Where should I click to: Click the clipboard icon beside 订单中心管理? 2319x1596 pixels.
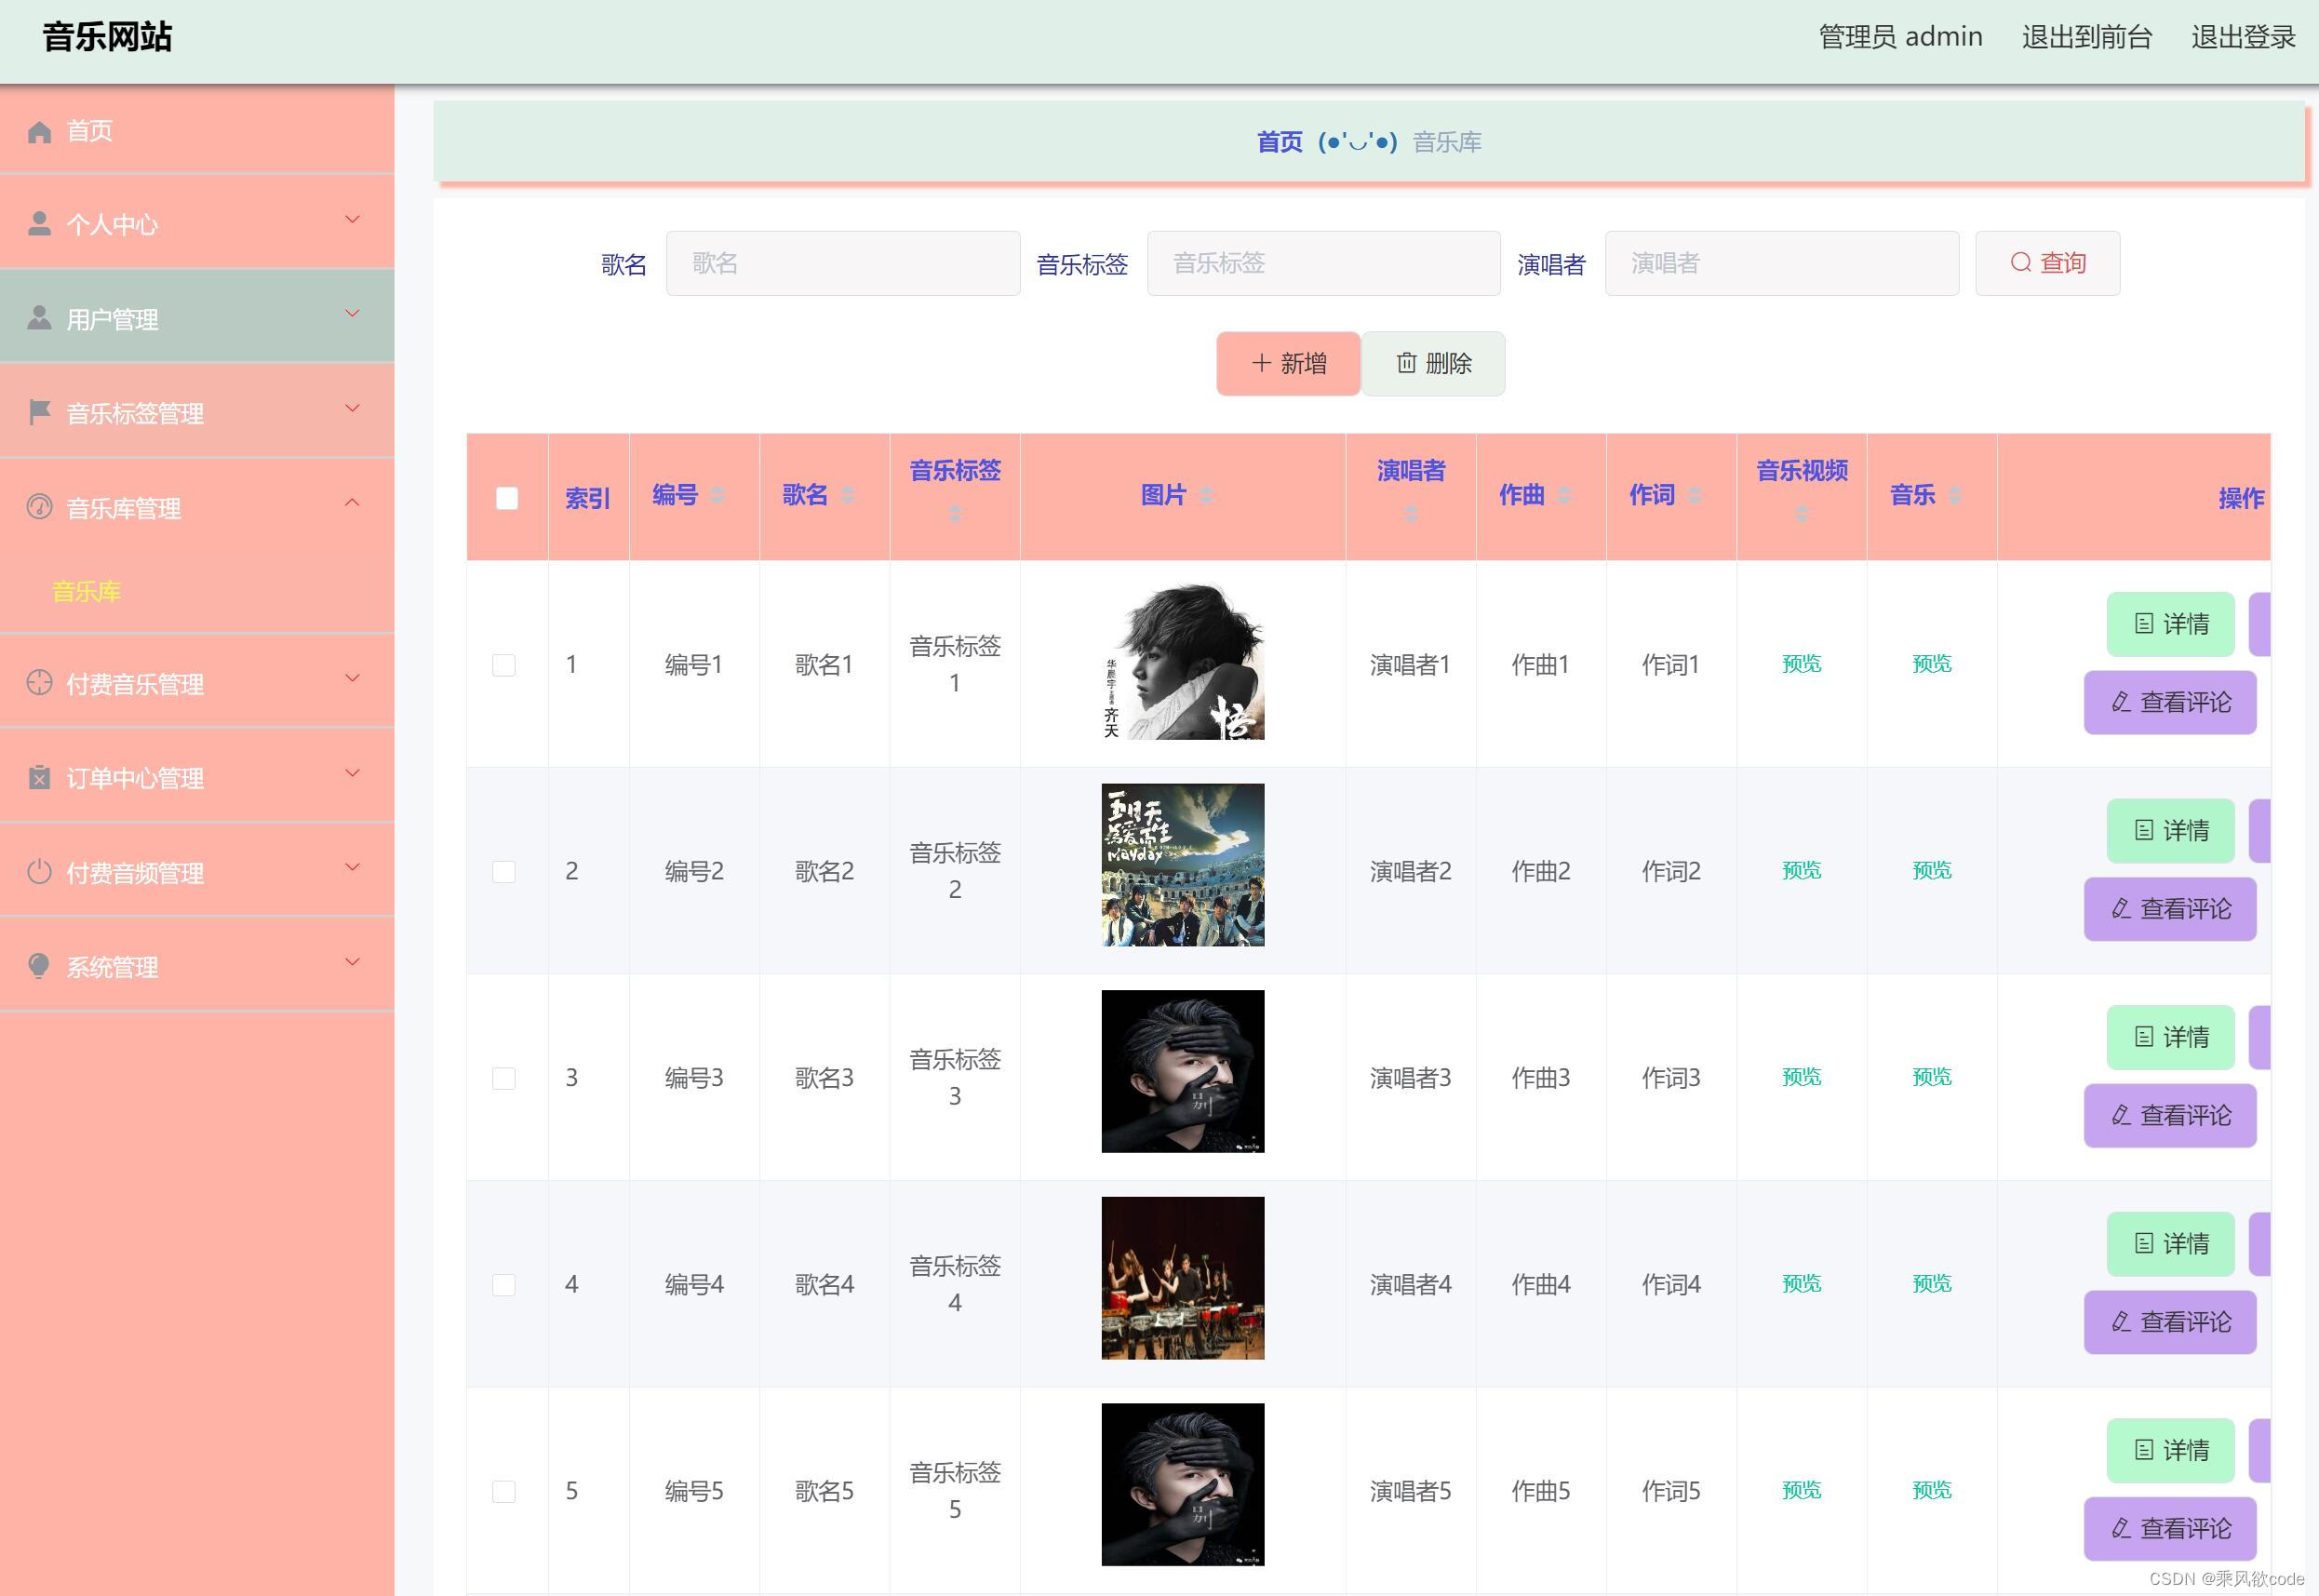point(39,777)
